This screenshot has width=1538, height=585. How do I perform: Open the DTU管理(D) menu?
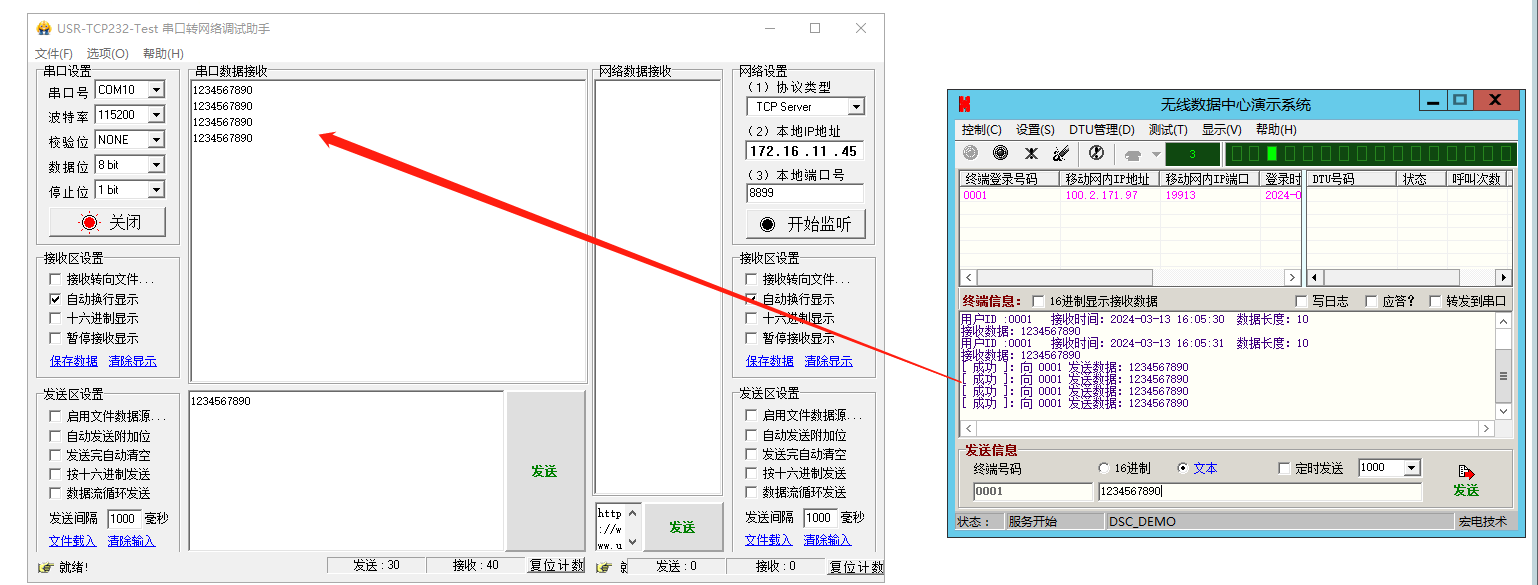coord(1101,130)
